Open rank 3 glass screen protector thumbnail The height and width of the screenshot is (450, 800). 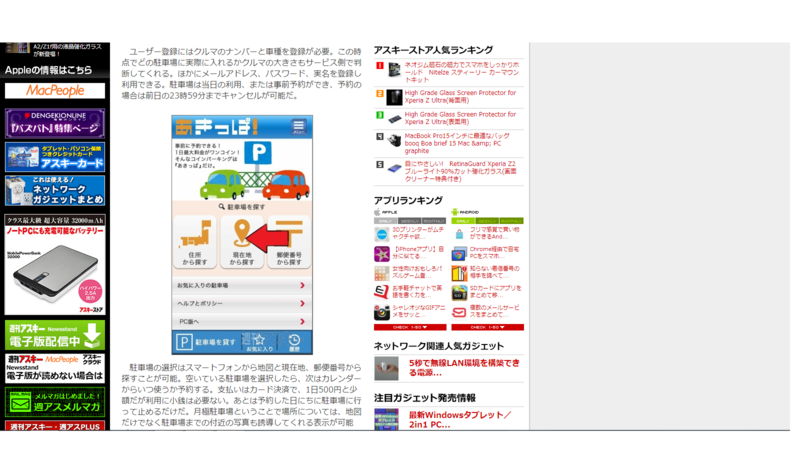tap(394, 119)
